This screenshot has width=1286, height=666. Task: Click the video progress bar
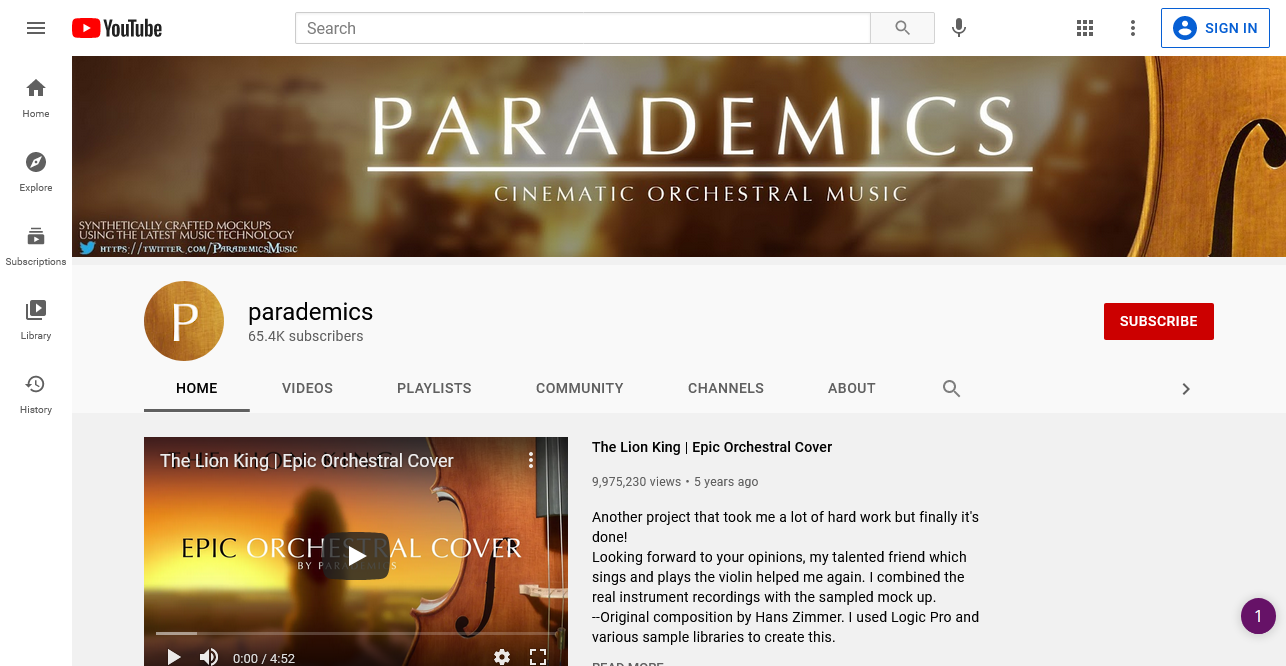(356, 633)
